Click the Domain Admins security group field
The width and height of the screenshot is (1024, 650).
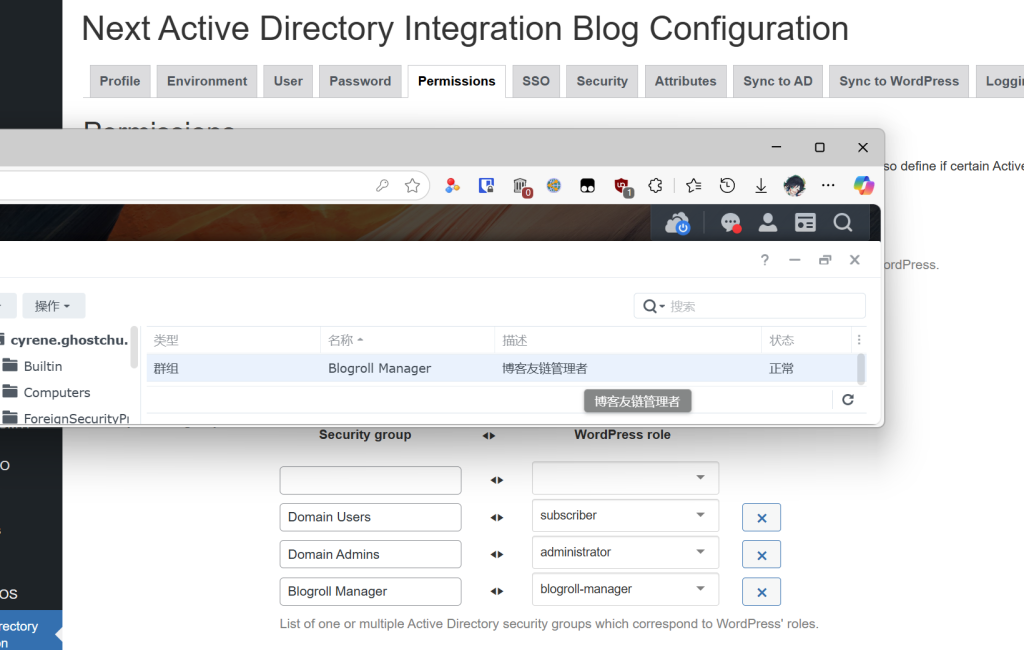(x=370, y=554)
